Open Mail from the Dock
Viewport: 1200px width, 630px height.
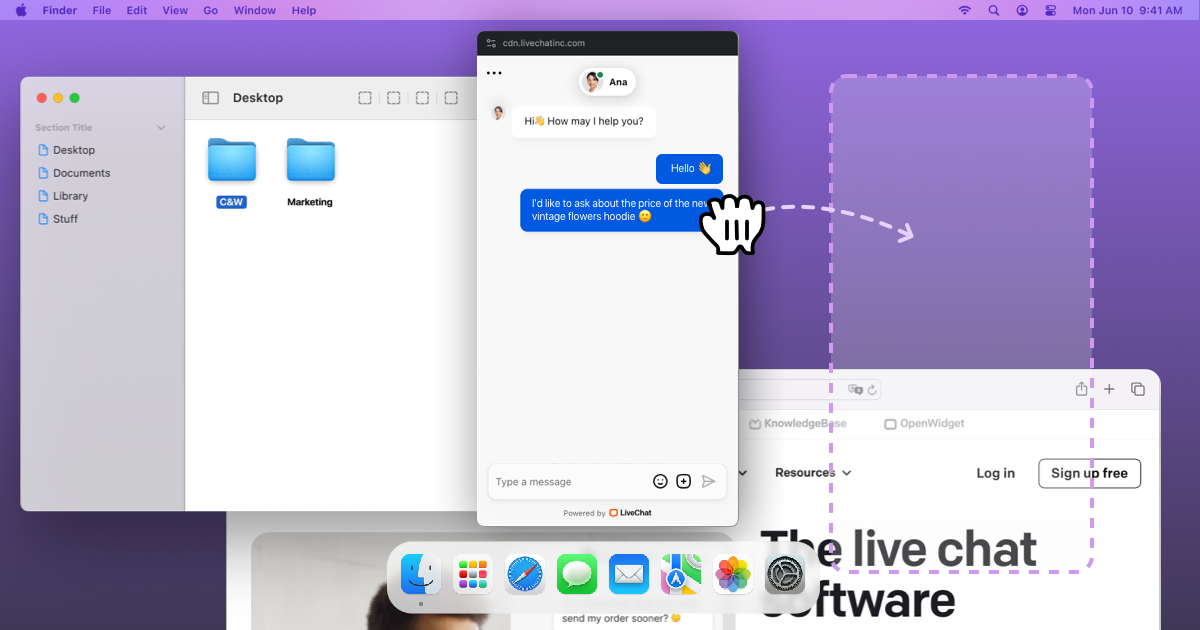tap(629, 575)
